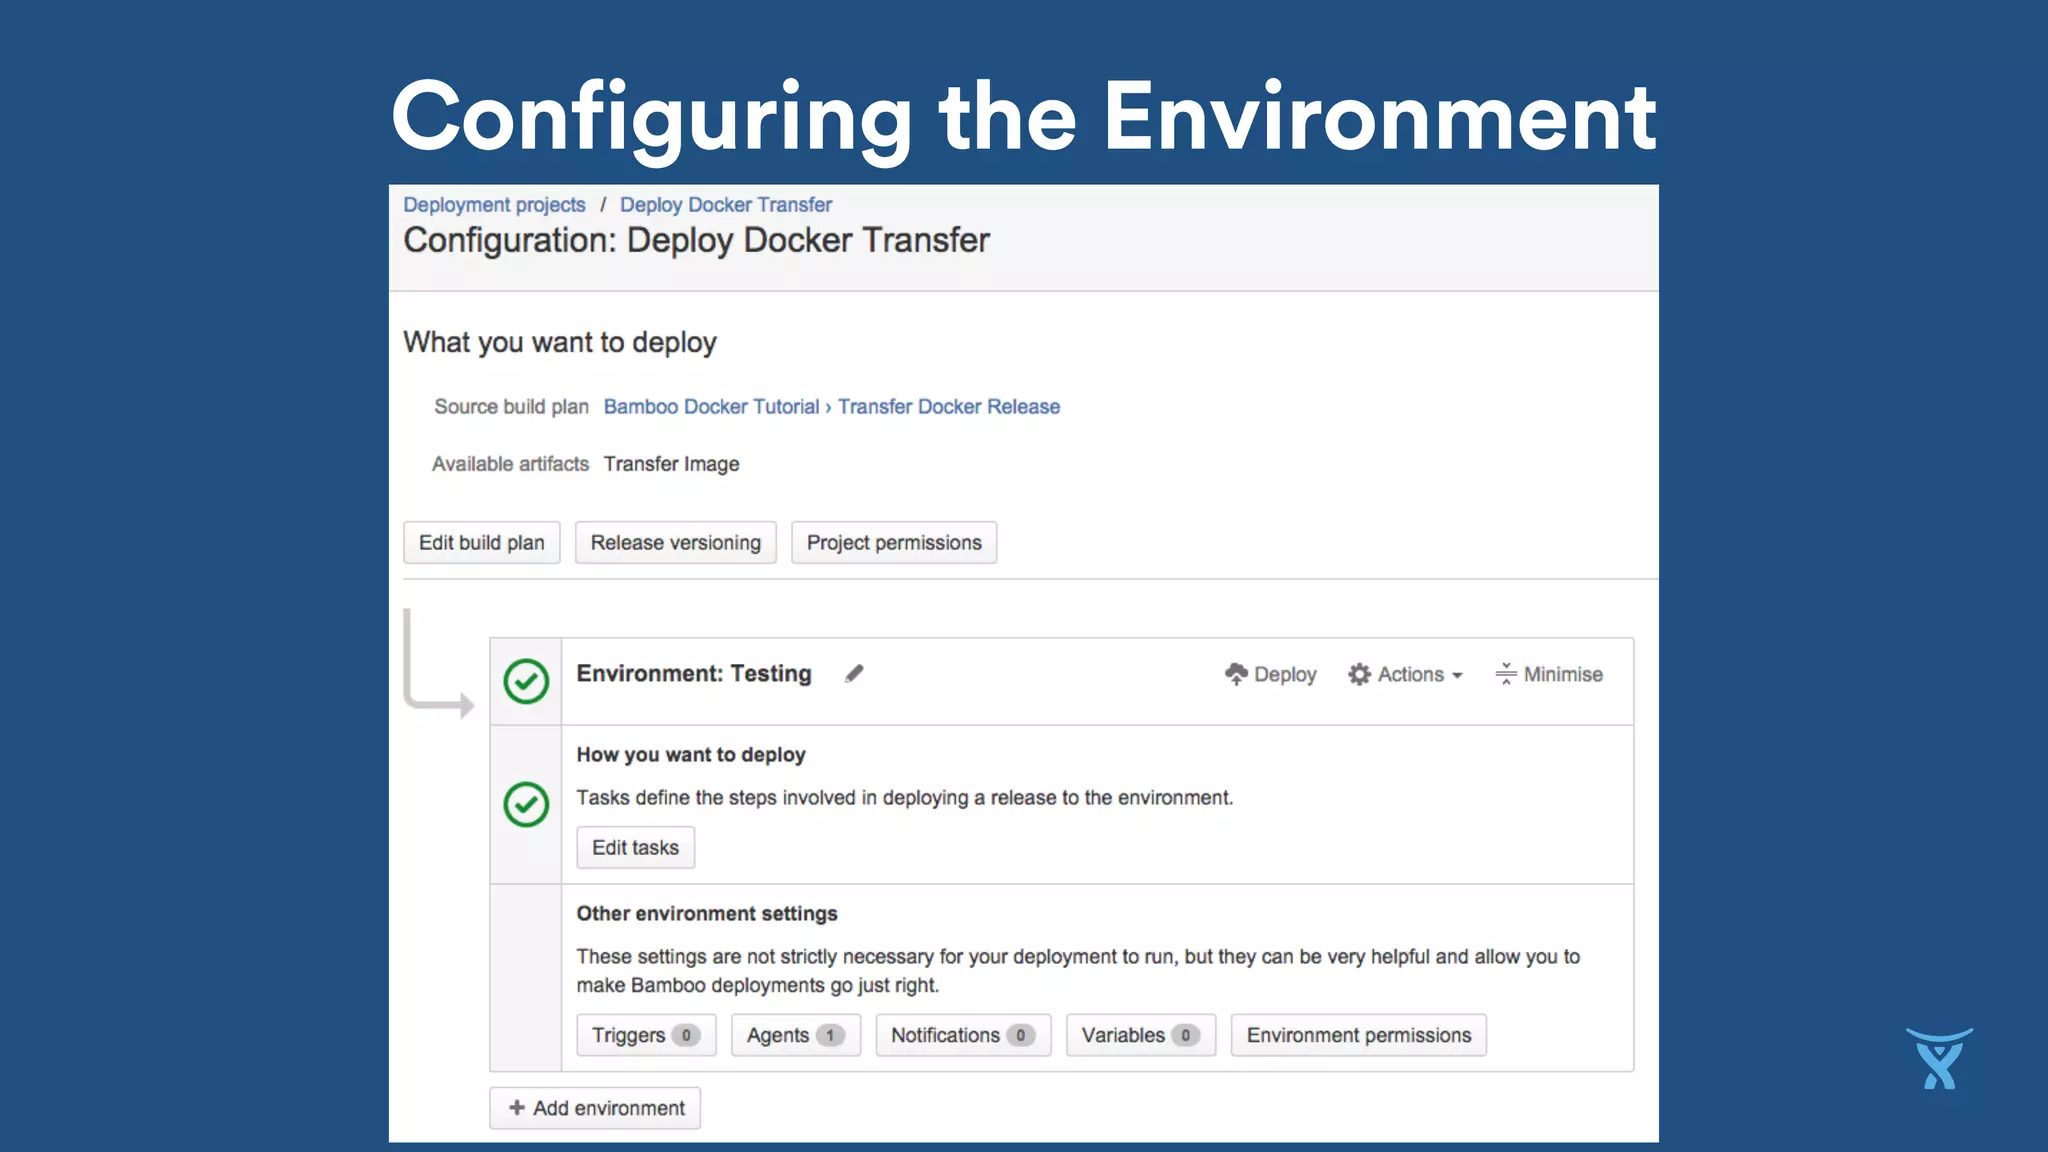Click the plus icon in Add environment
The width and height of the screenshot is (2048, 1152).
[517, 1108]
